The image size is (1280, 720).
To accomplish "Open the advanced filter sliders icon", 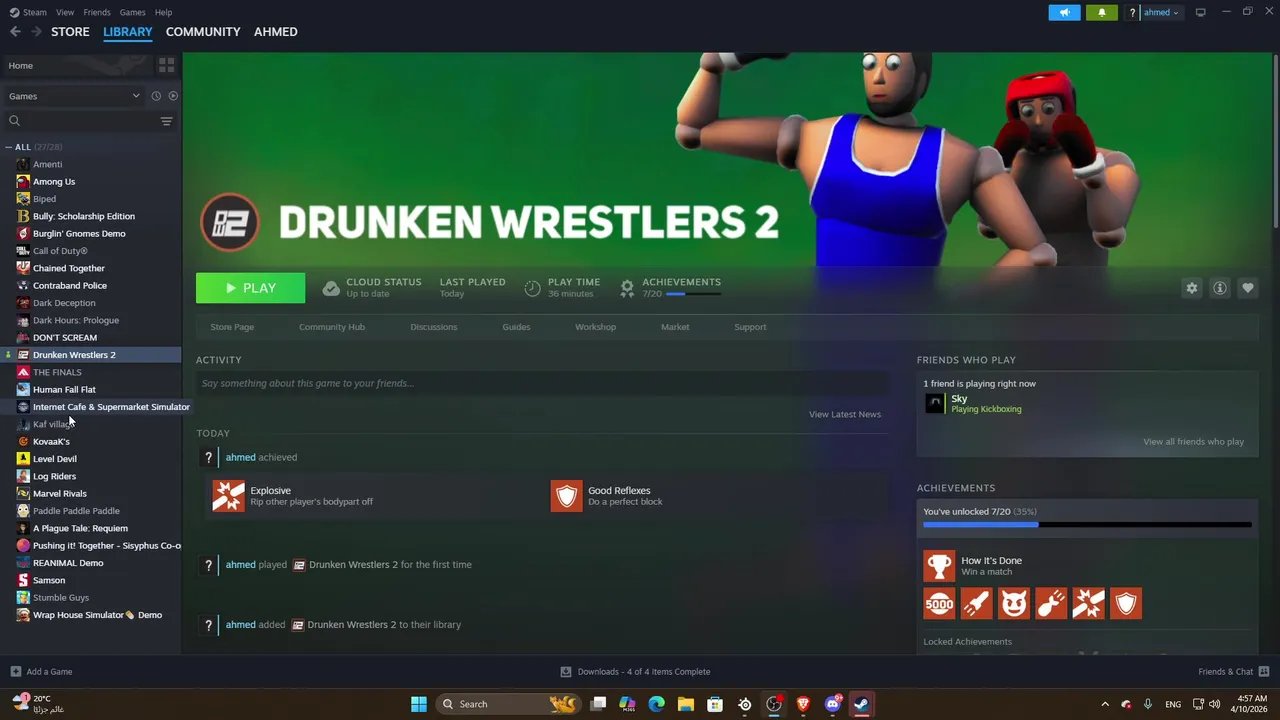I will point(167,121).
